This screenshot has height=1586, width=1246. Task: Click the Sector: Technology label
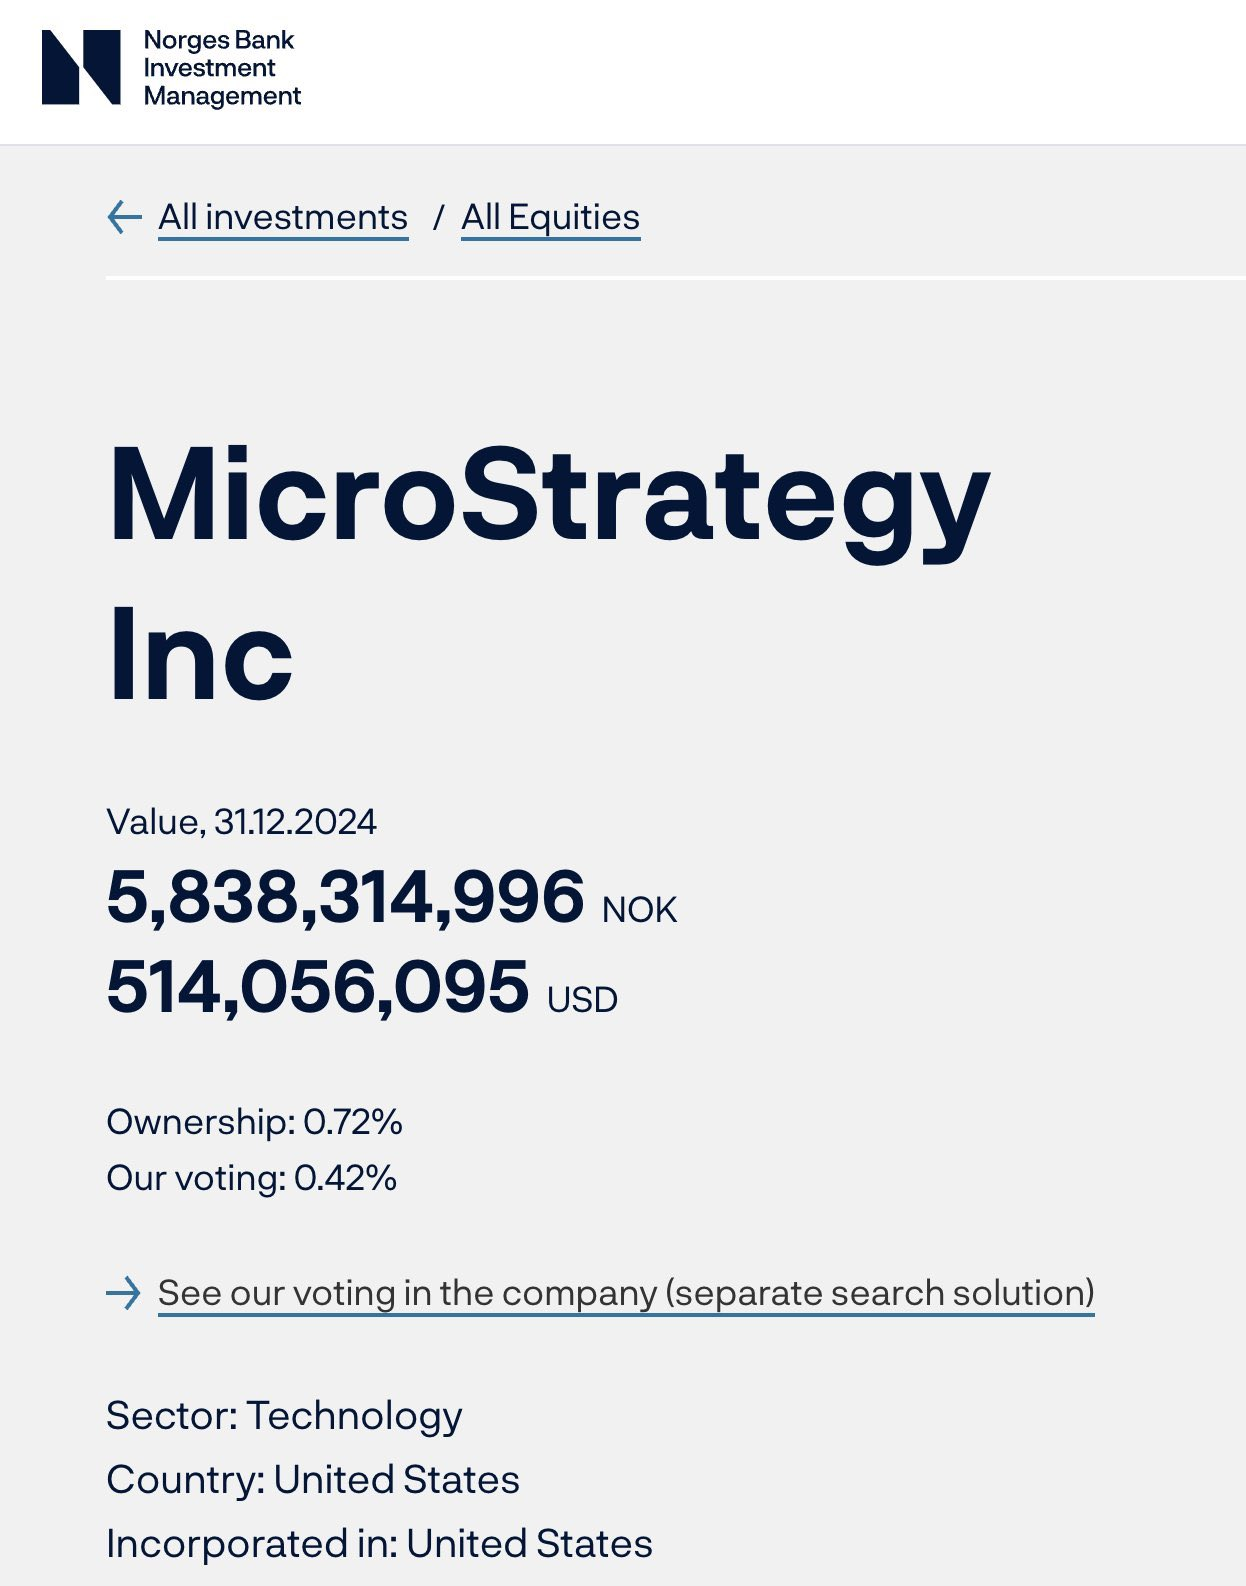pyautogui.click(x=285, y=1416)
